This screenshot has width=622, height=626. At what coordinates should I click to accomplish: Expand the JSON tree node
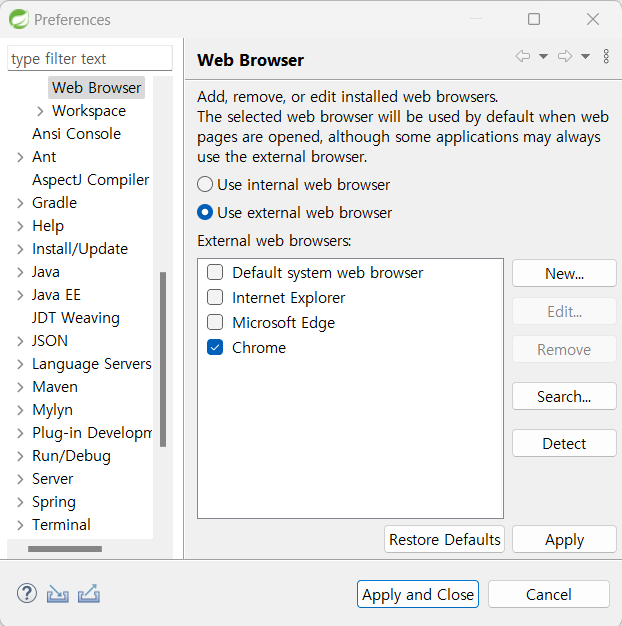coord(20,341)
